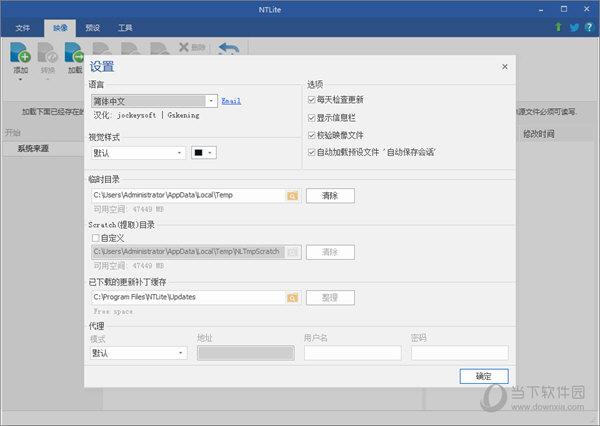Browse folder for Updates cache path
The width and height of the screenshot is (600, 426).
292,298
